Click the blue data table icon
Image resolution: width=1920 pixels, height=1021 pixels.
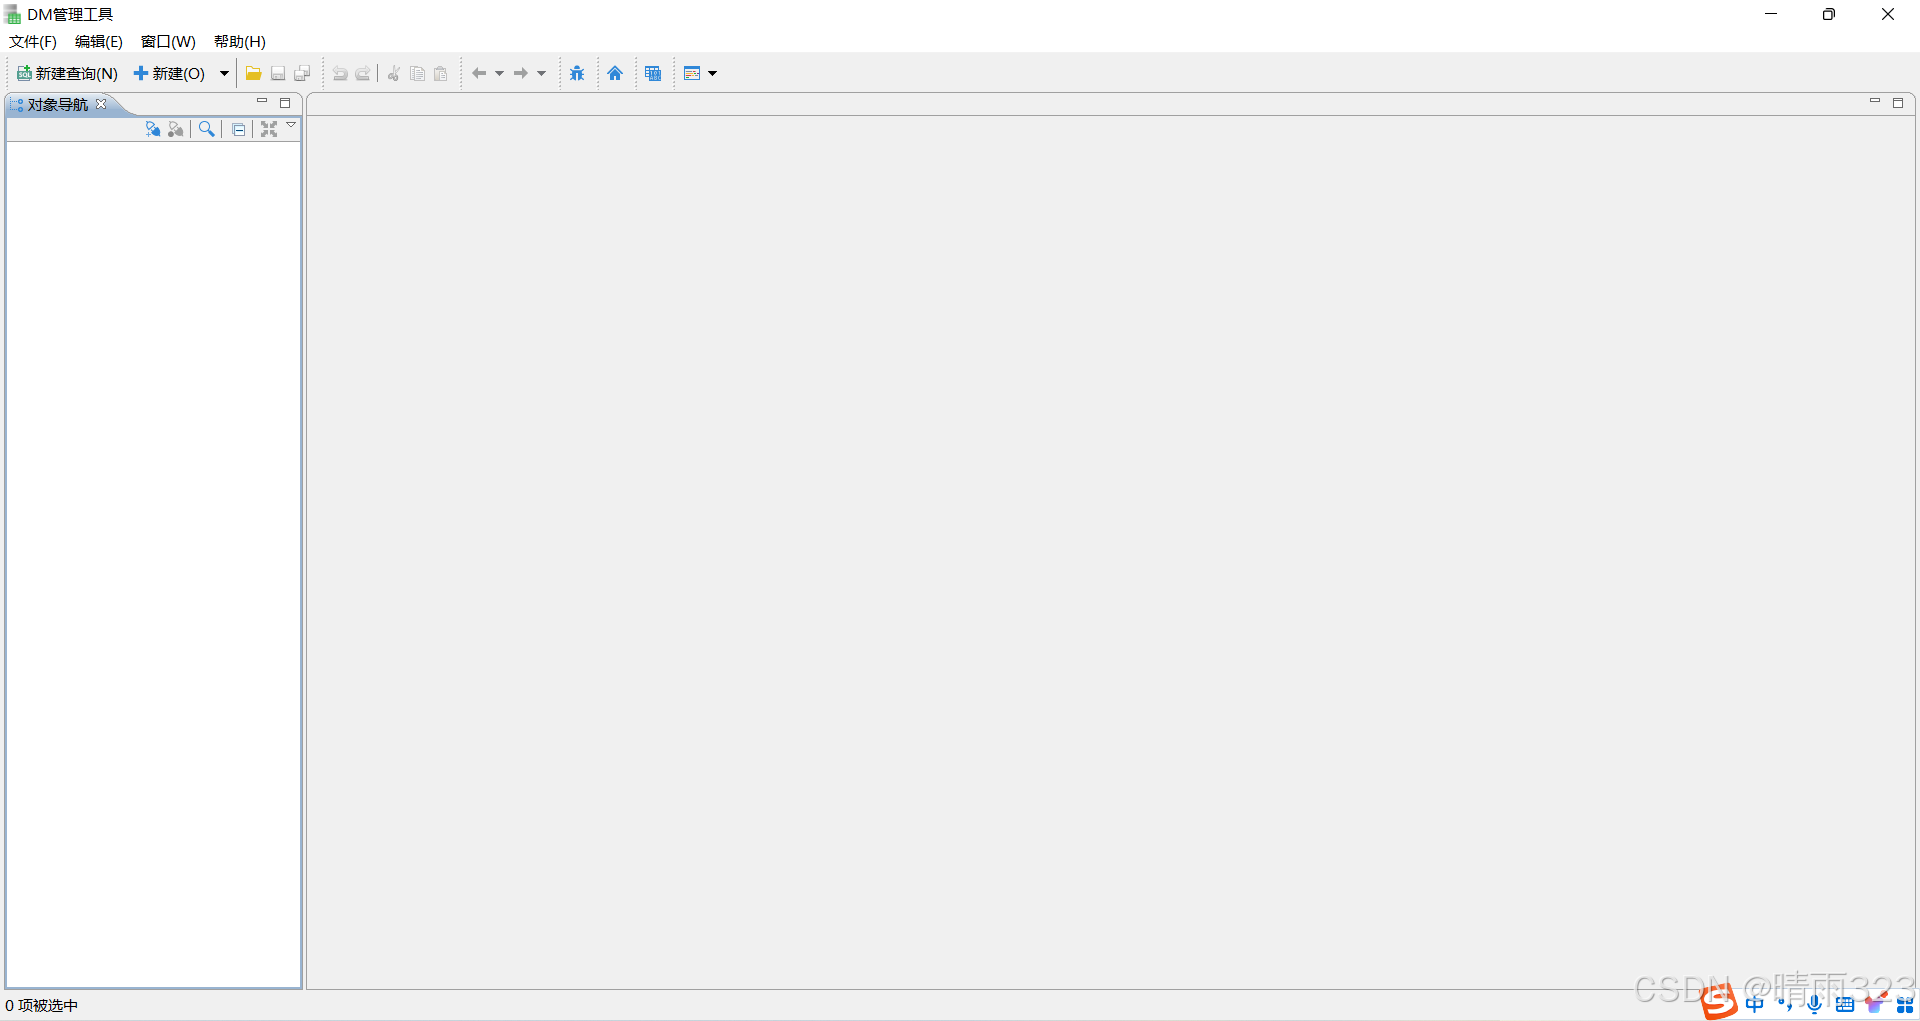[x=653, y=73]
